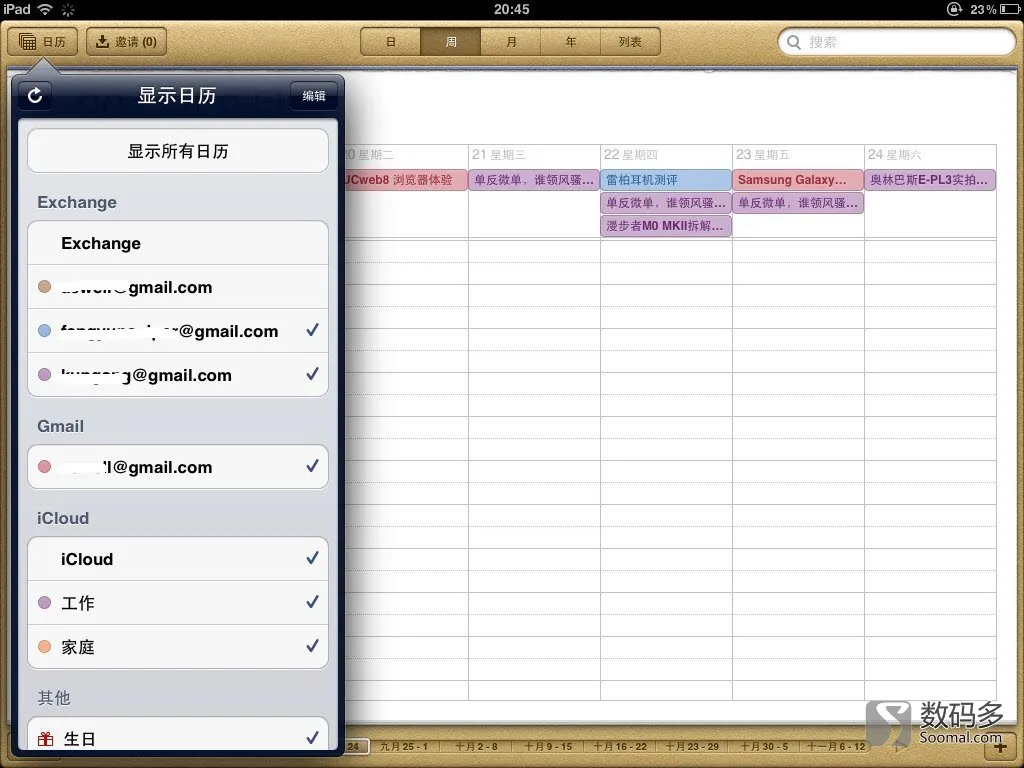This screenshot has height=768, width=1024.
Task: Toggle the 生日 birthdays calendar checkmark
Action: (313, 738)
